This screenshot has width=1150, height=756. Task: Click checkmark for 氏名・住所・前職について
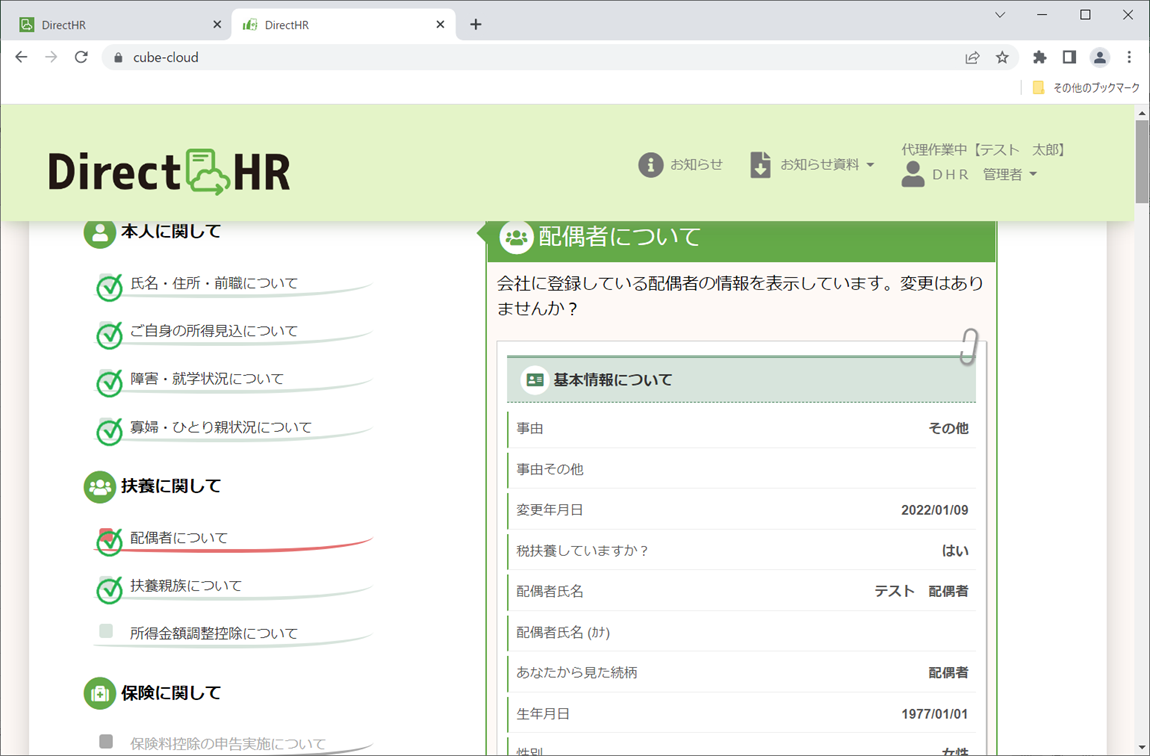coord(109,287)
